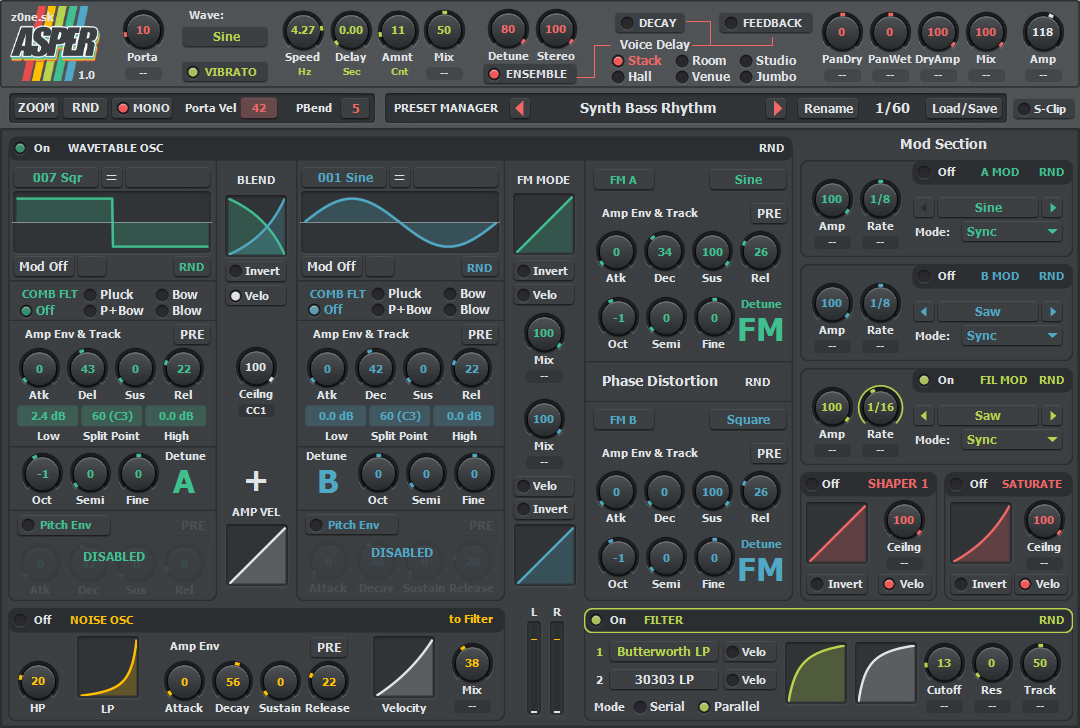Click the Noise OSC LP curve display

pyautogui.click(x=108, y=667)
